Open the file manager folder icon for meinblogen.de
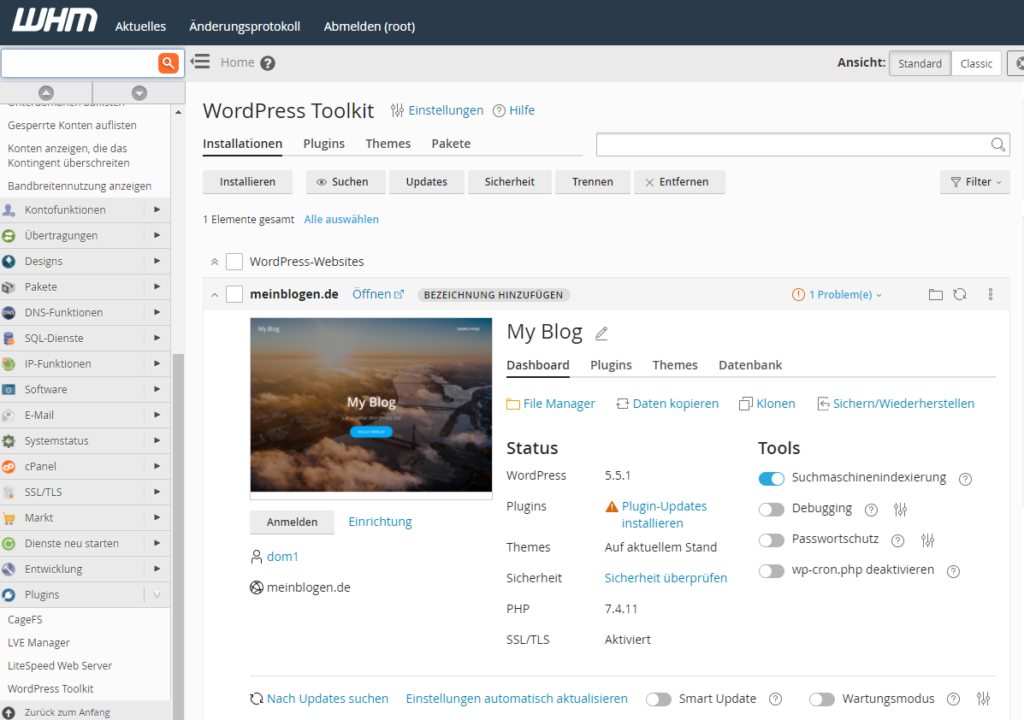Image resolution: width=1024 pixels, height=720 pixels. [x=936, y=295]
